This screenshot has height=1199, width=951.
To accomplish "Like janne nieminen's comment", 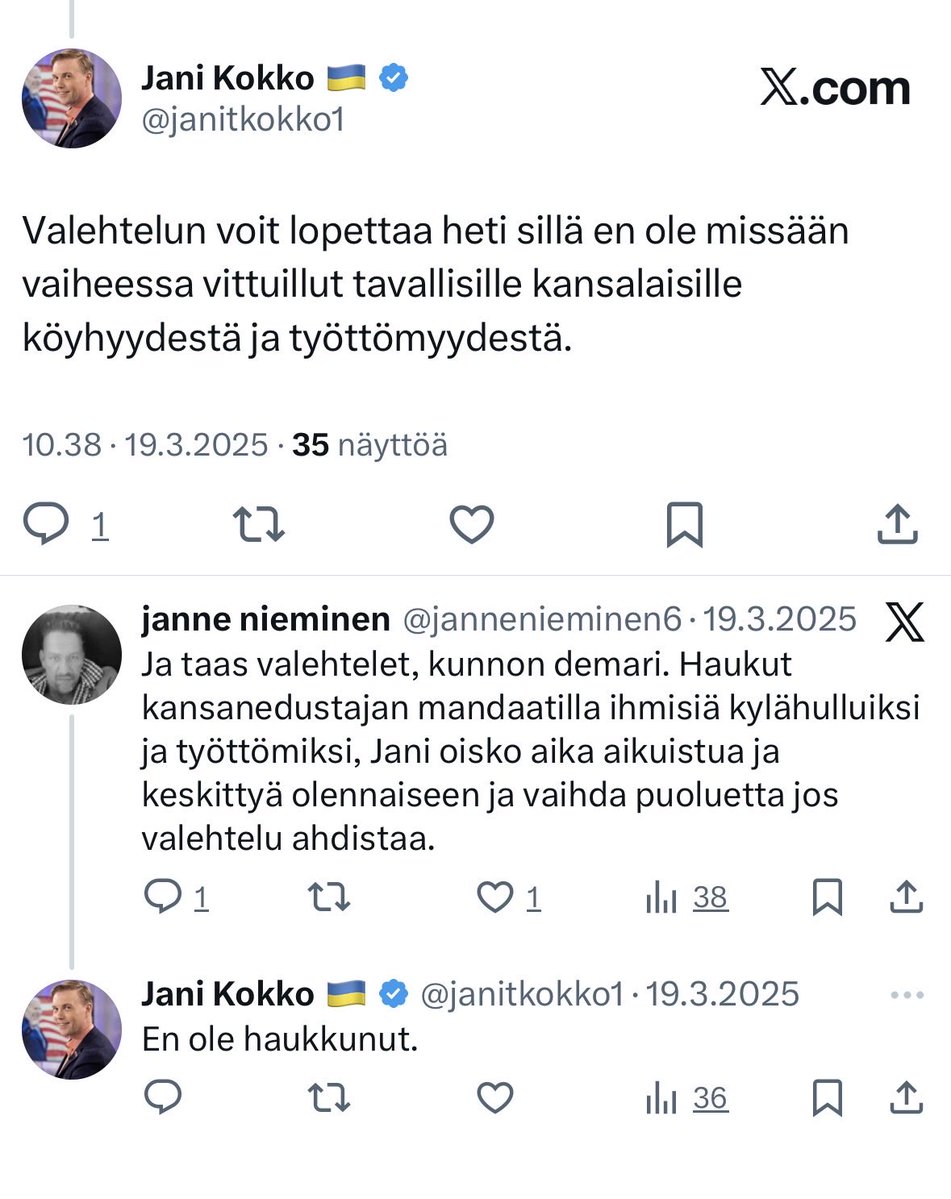I will (x=494, y=898).
